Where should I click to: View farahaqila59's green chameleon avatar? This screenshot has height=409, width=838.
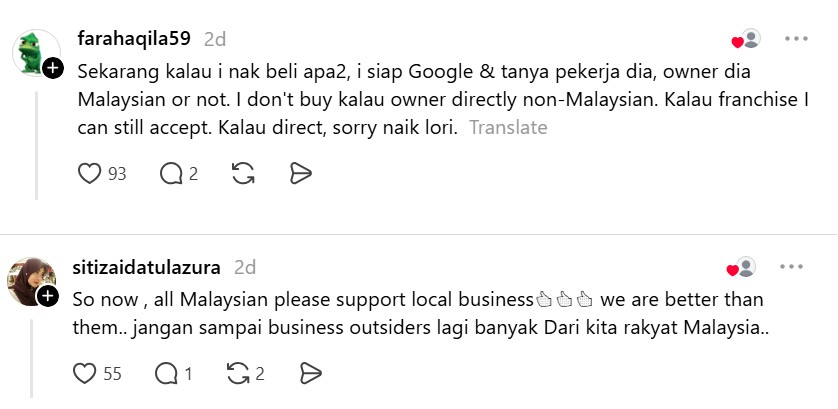[x=36, y=52]
